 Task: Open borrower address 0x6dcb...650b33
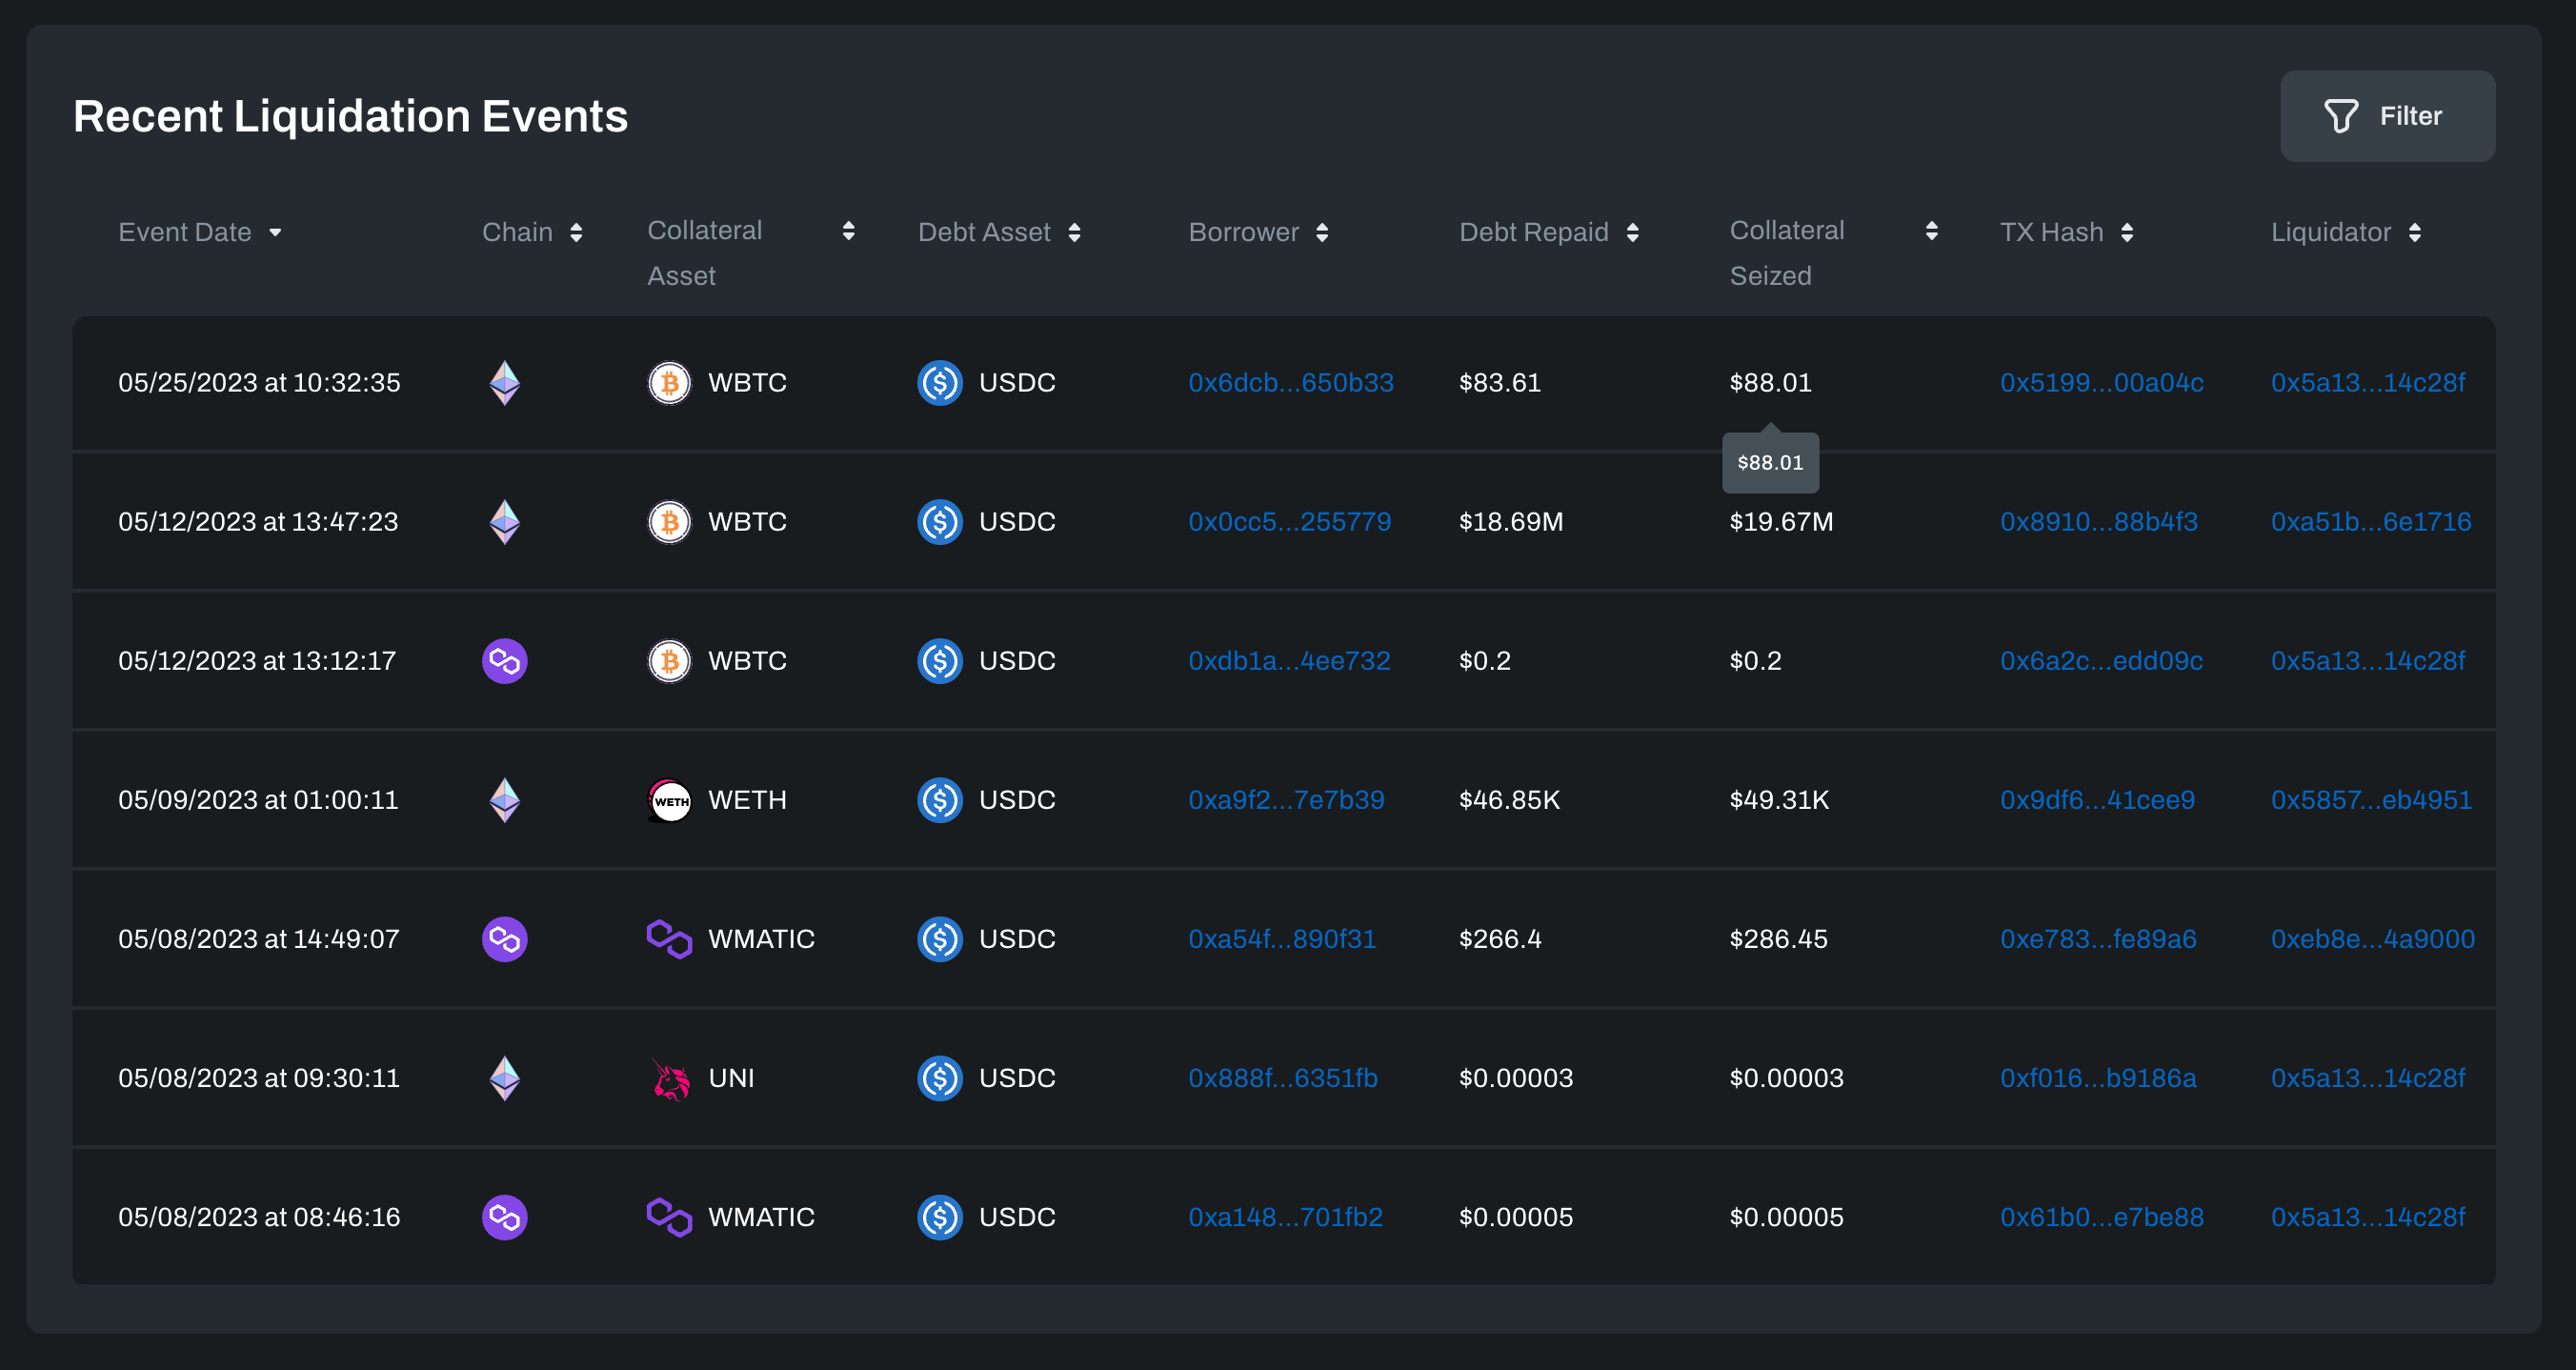point(1290,383)
